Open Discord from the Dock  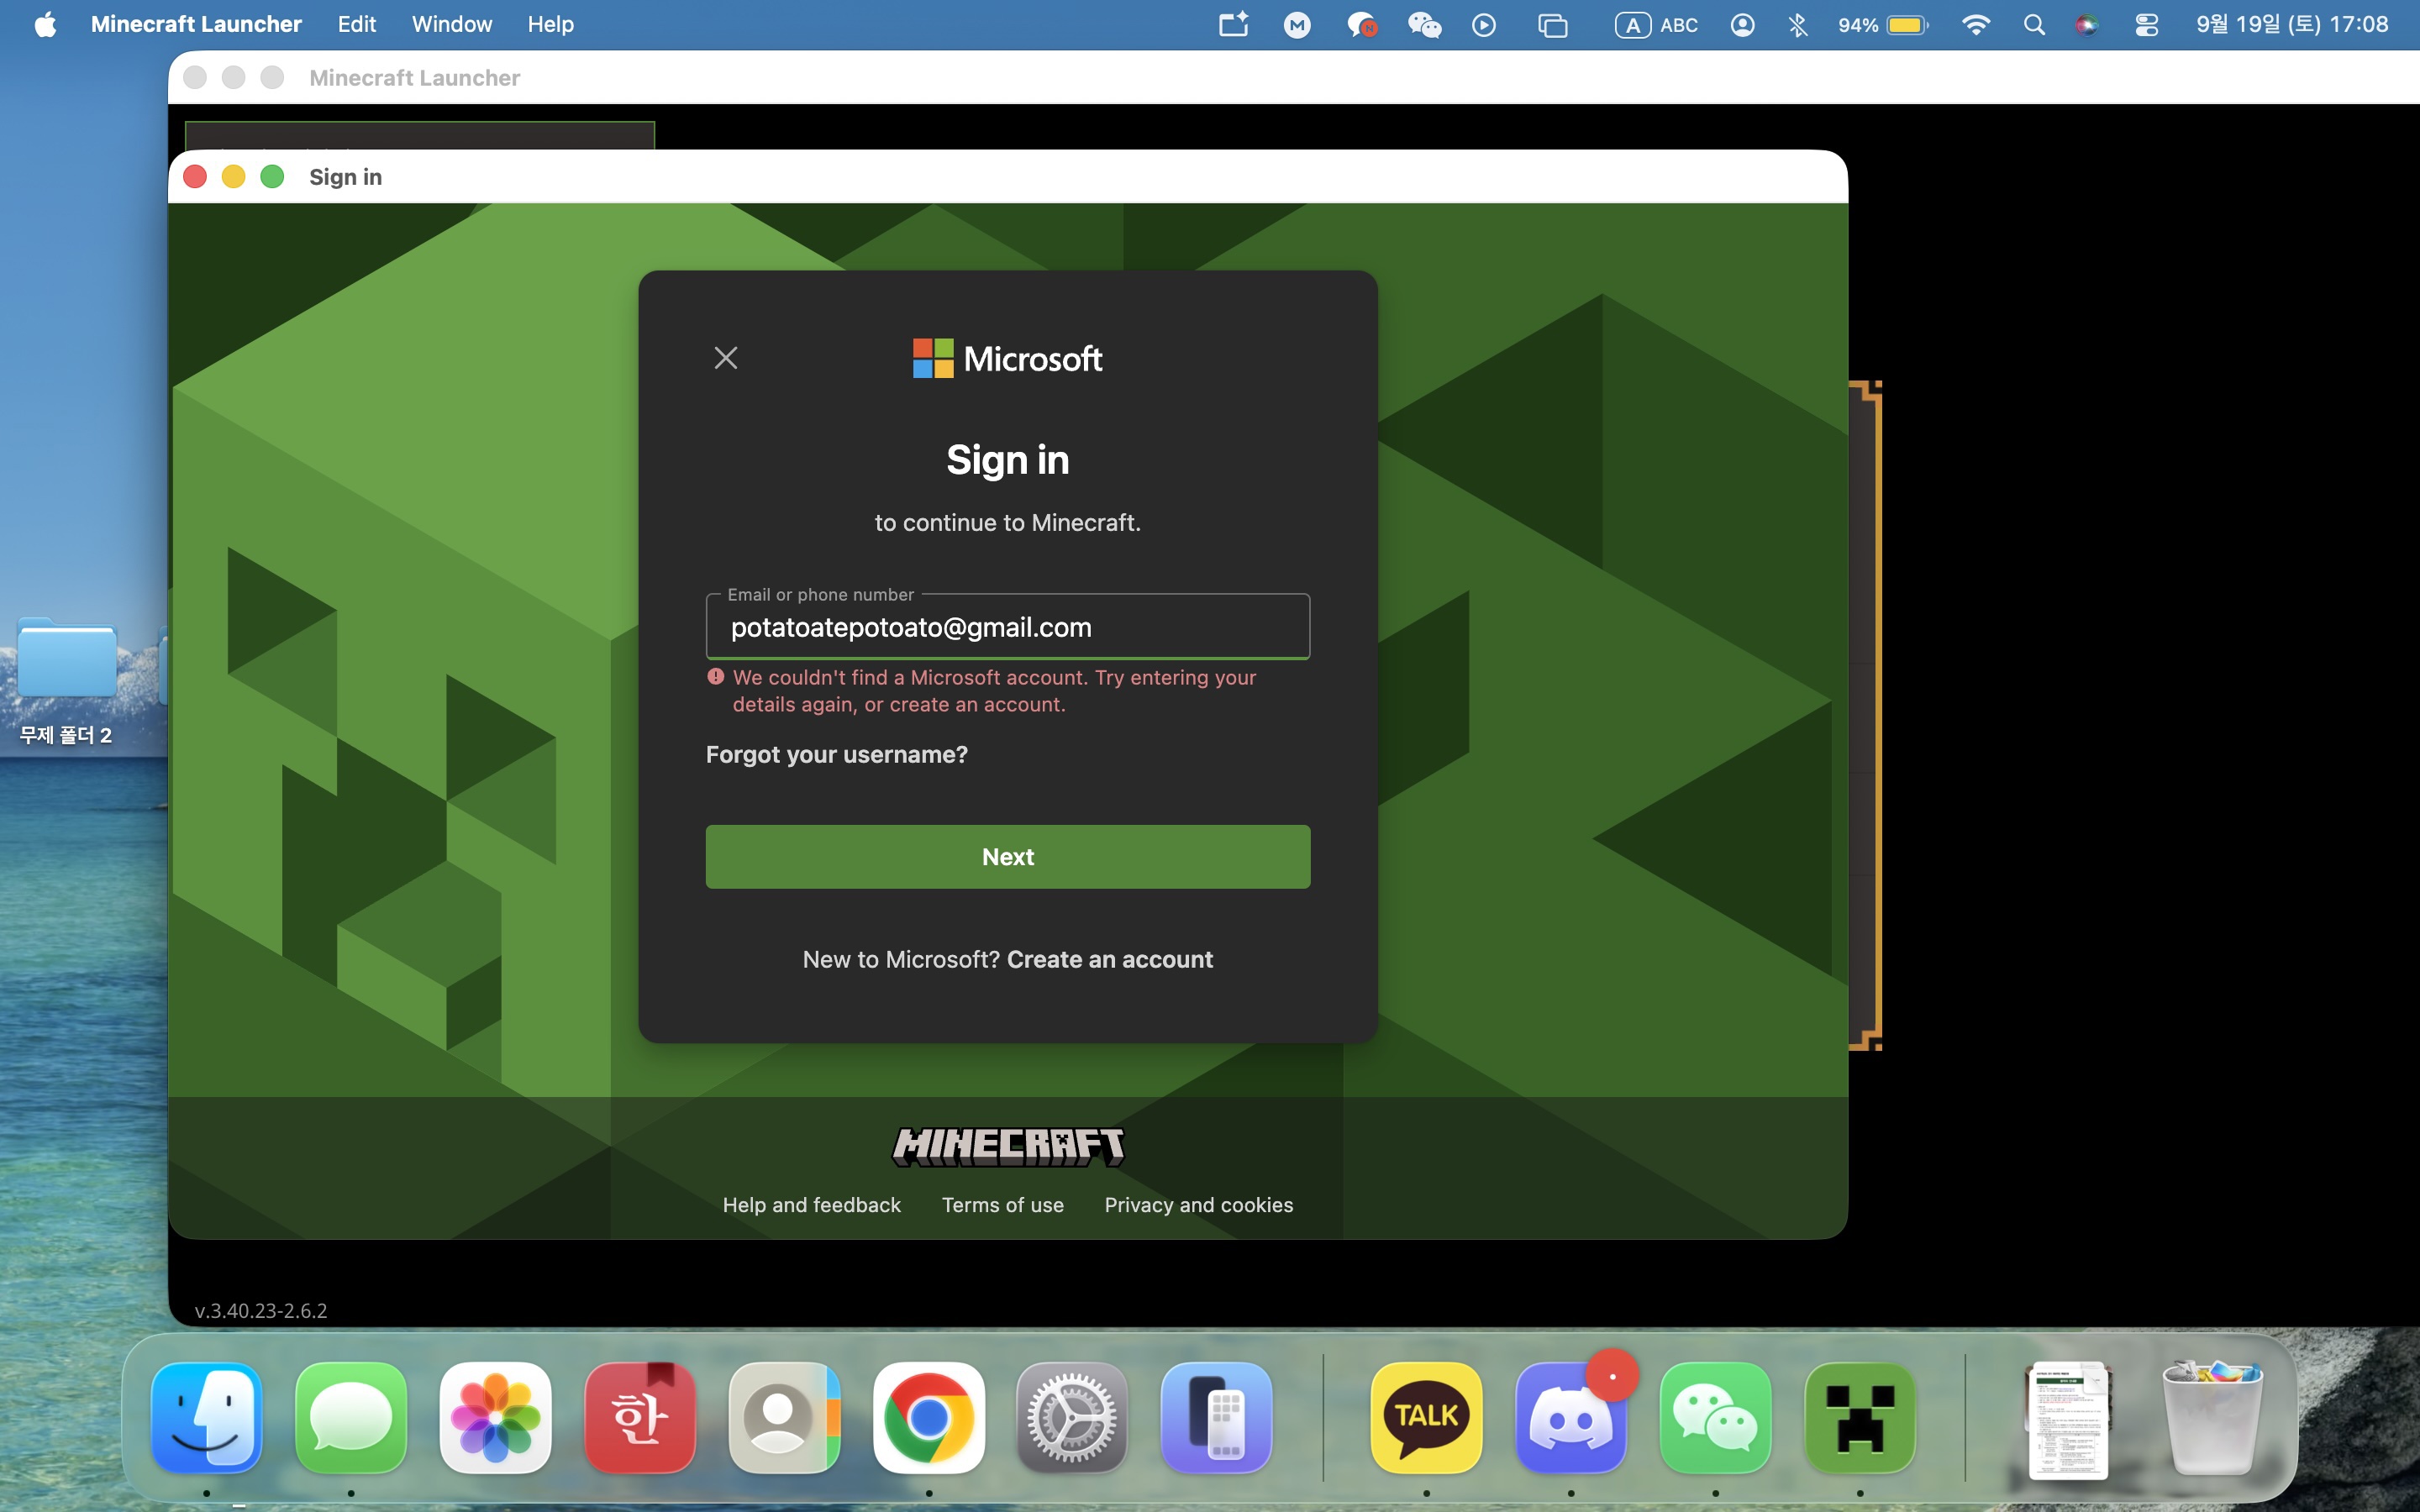1571,1417
